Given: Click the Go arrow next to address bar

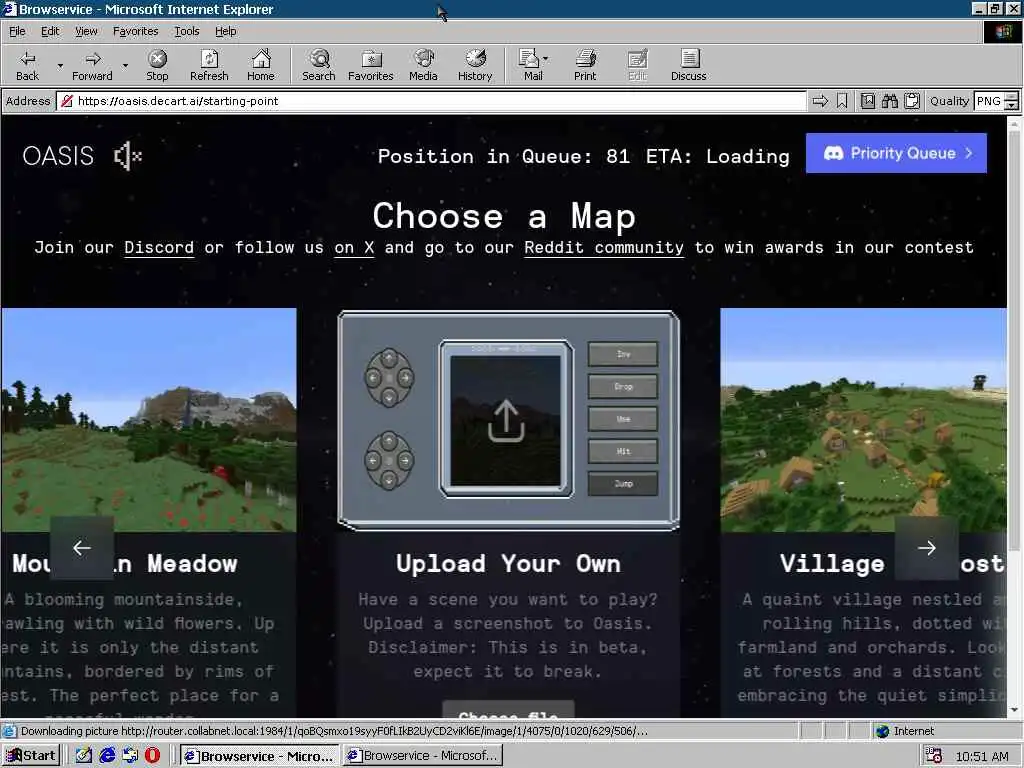Looking at the screenshot, I should [x=820, y=101].
